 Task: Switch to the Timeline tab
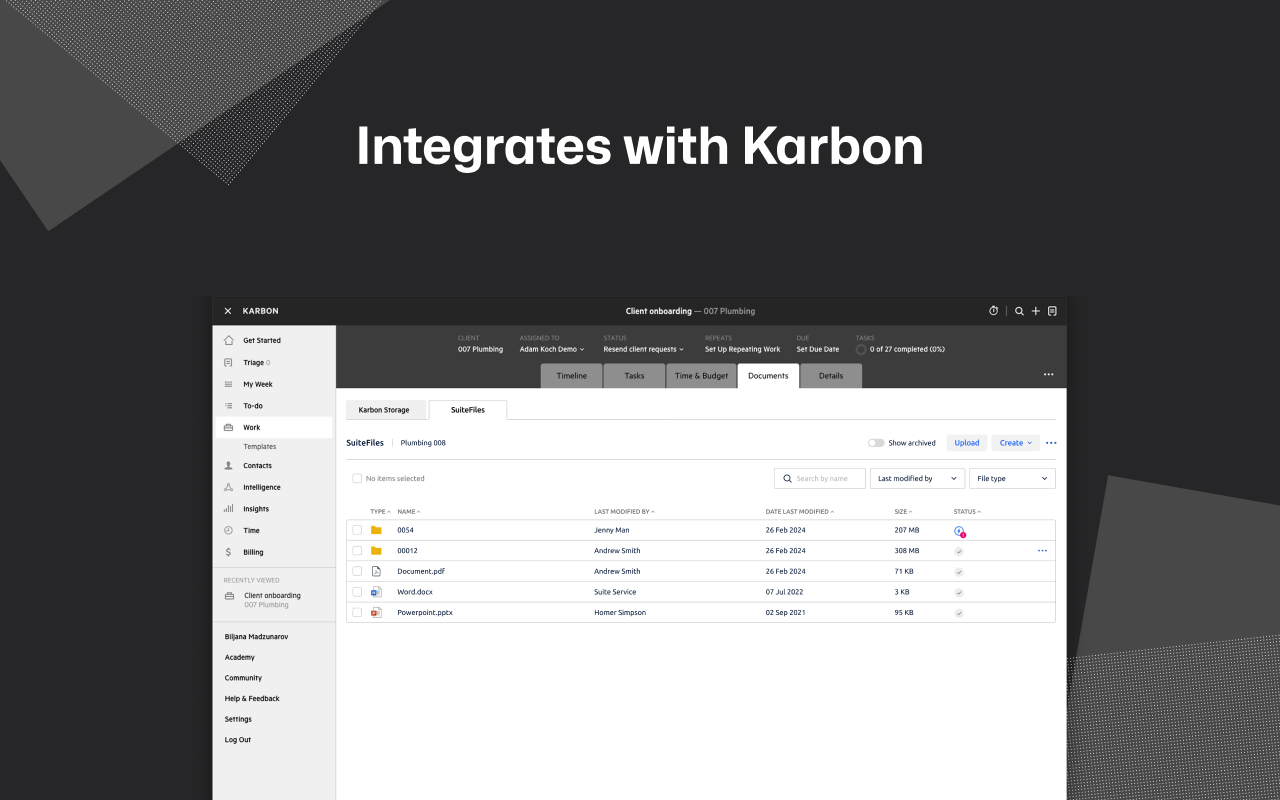pyautogui.click(x=572, y=376)
